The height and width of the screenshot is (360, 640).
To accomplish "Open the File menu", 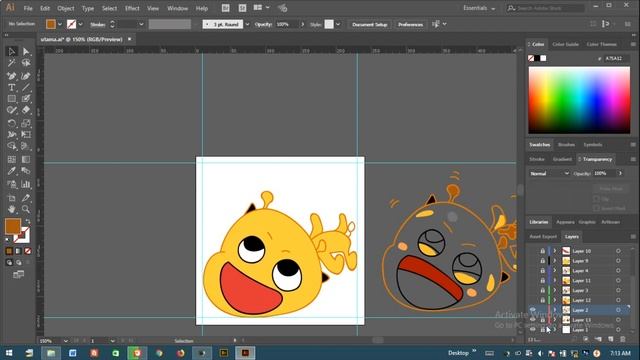I will (x=28, y=8).
